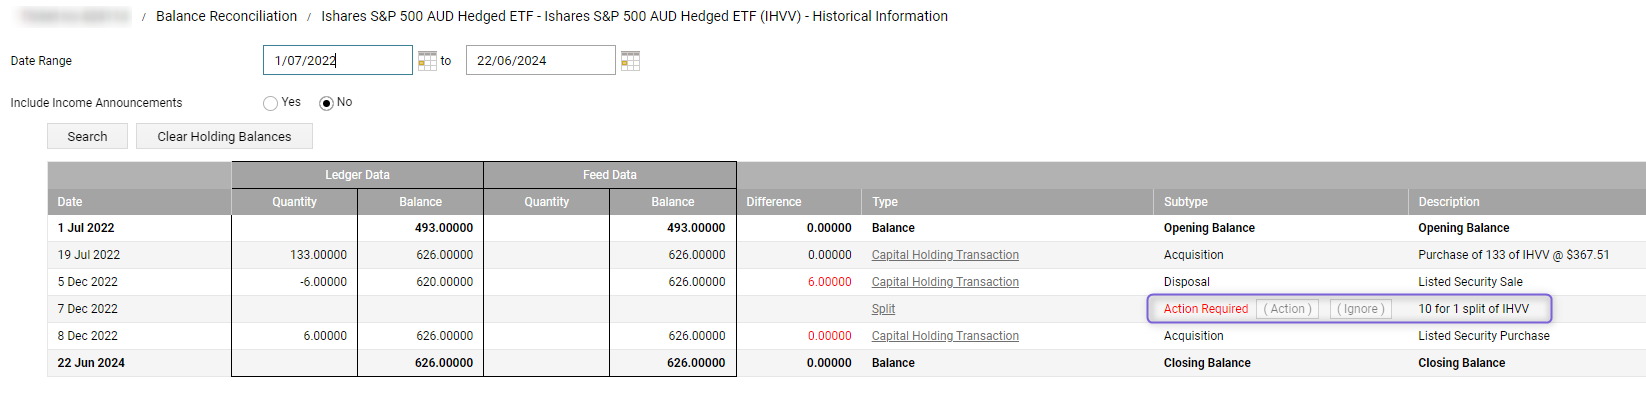Open the start date calendar picker

(x=427, y=61)
